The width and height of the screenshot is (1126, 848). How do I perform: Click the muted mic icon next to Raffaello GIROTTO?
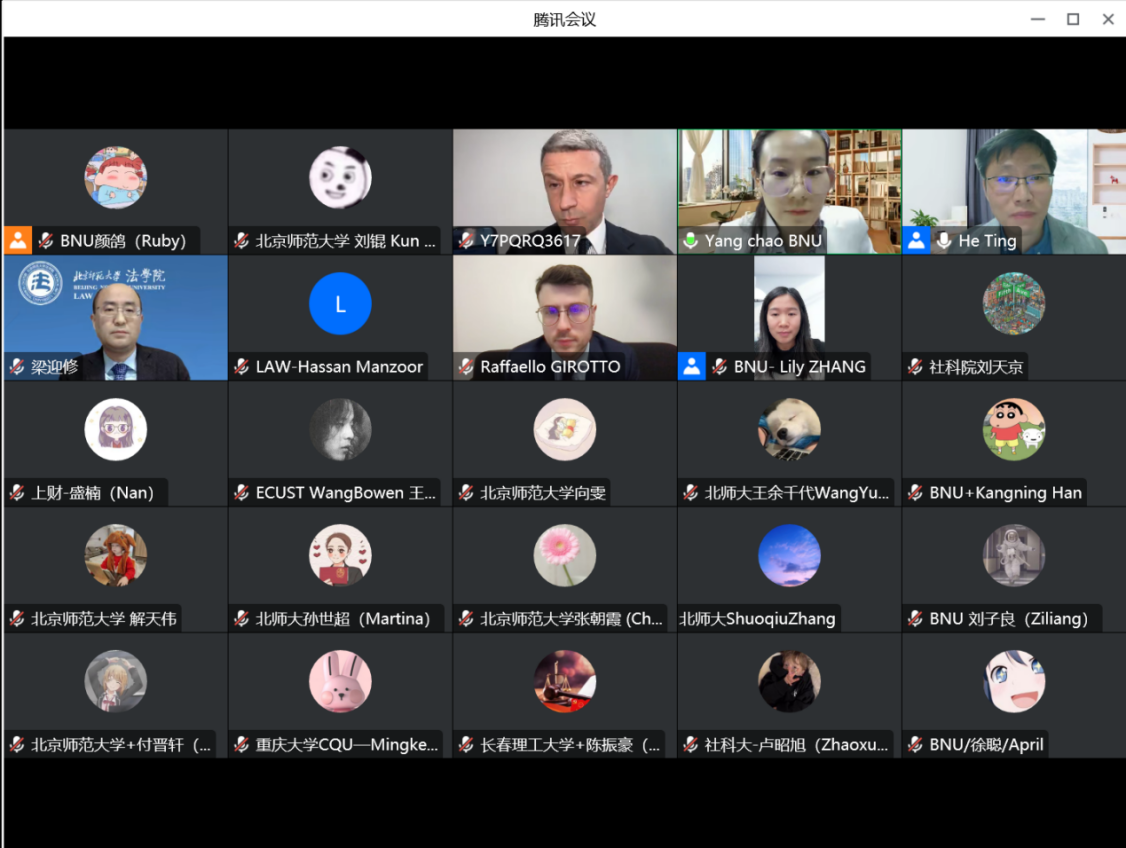tap(466, 367)
